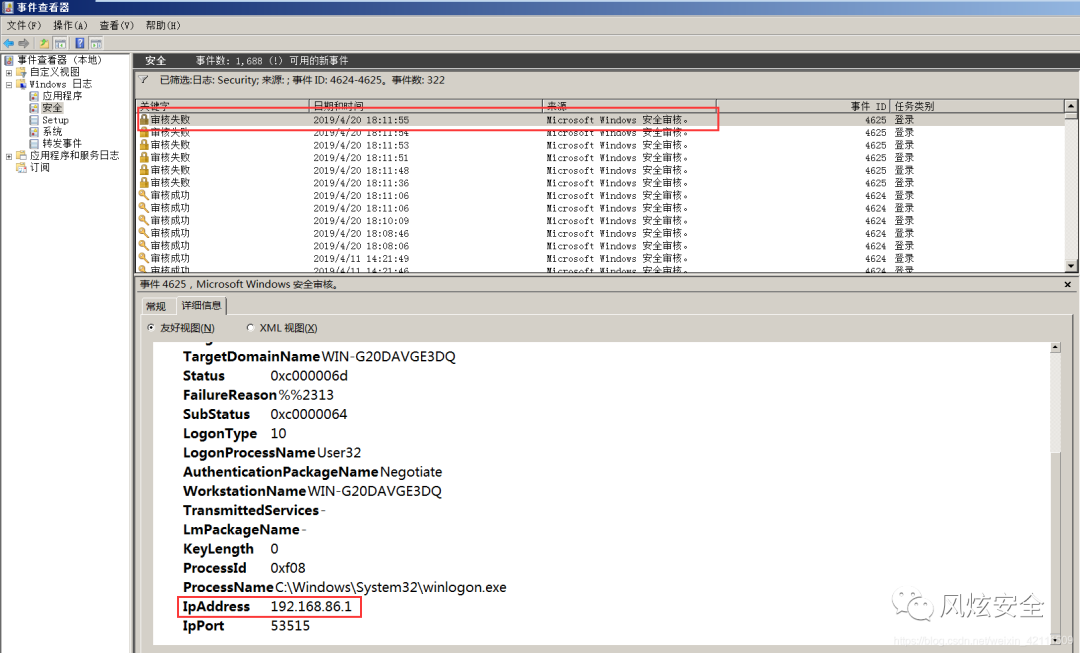Select the 安全 log in the tree
Image resolution: width=1080 pixels, height=653 pixels.
52,107
